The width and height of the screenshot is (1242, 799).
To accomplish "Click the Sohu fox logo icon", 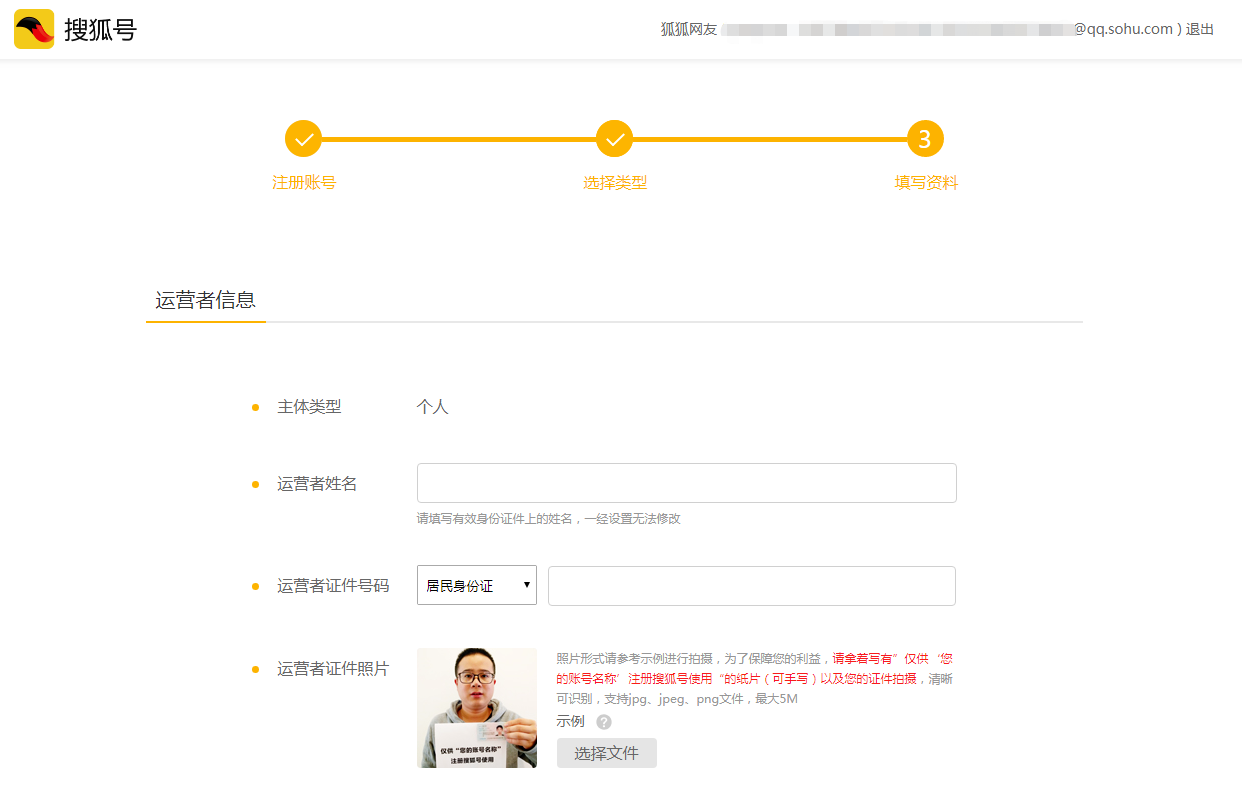I will pos(33,29).
